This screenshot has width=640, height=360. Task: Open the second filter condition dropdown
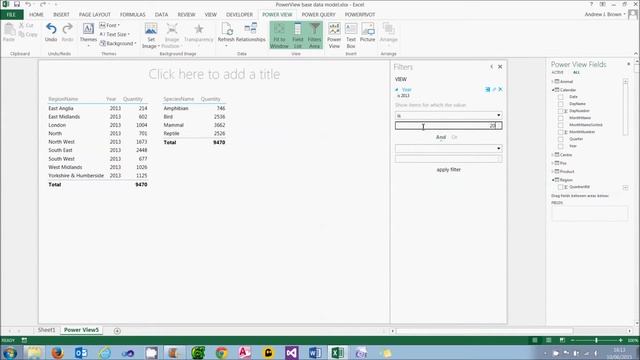click(448, 149)
